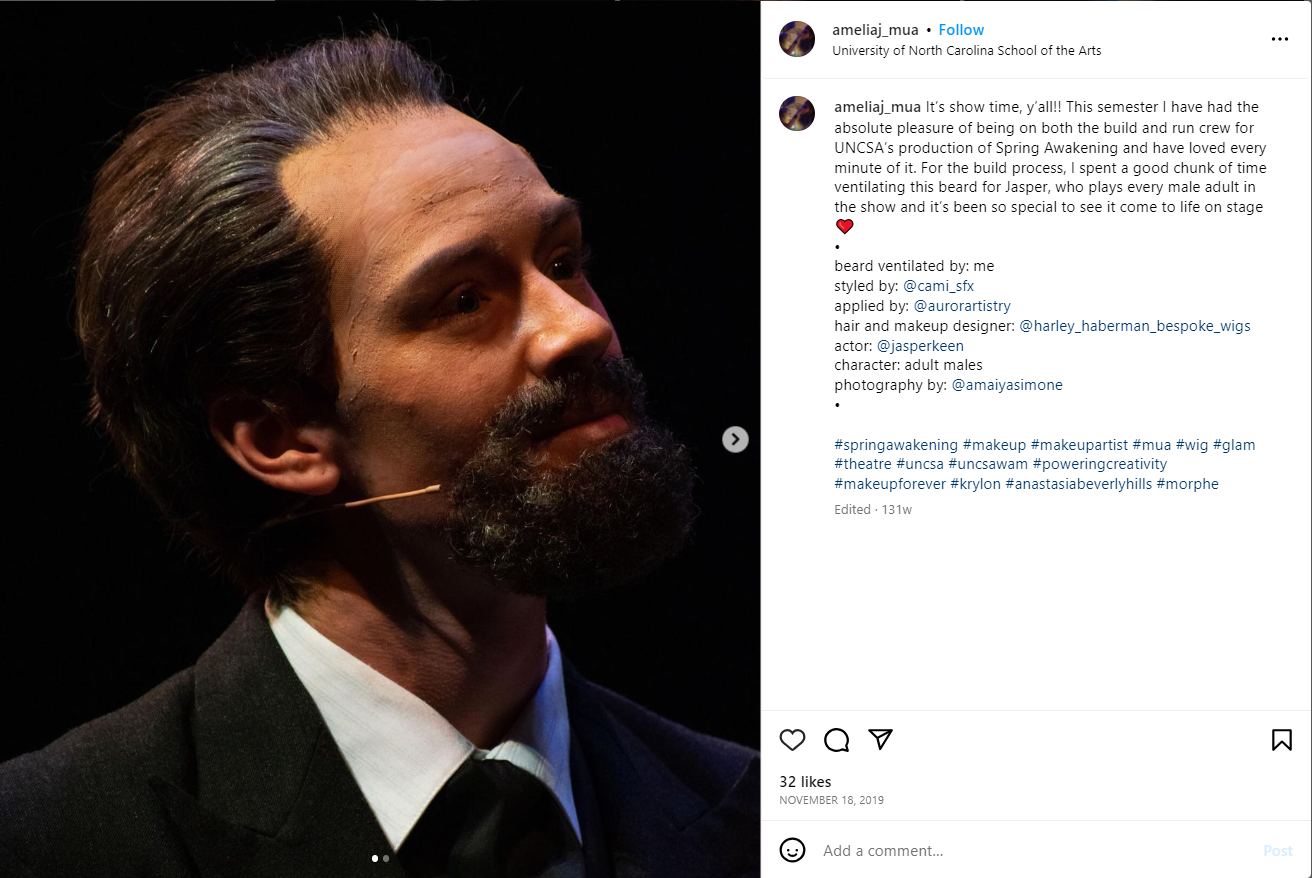Click the avatar beside the caption
Image resolution: width=1312 pixels, height=878 pixels.
tap(797, 113)
